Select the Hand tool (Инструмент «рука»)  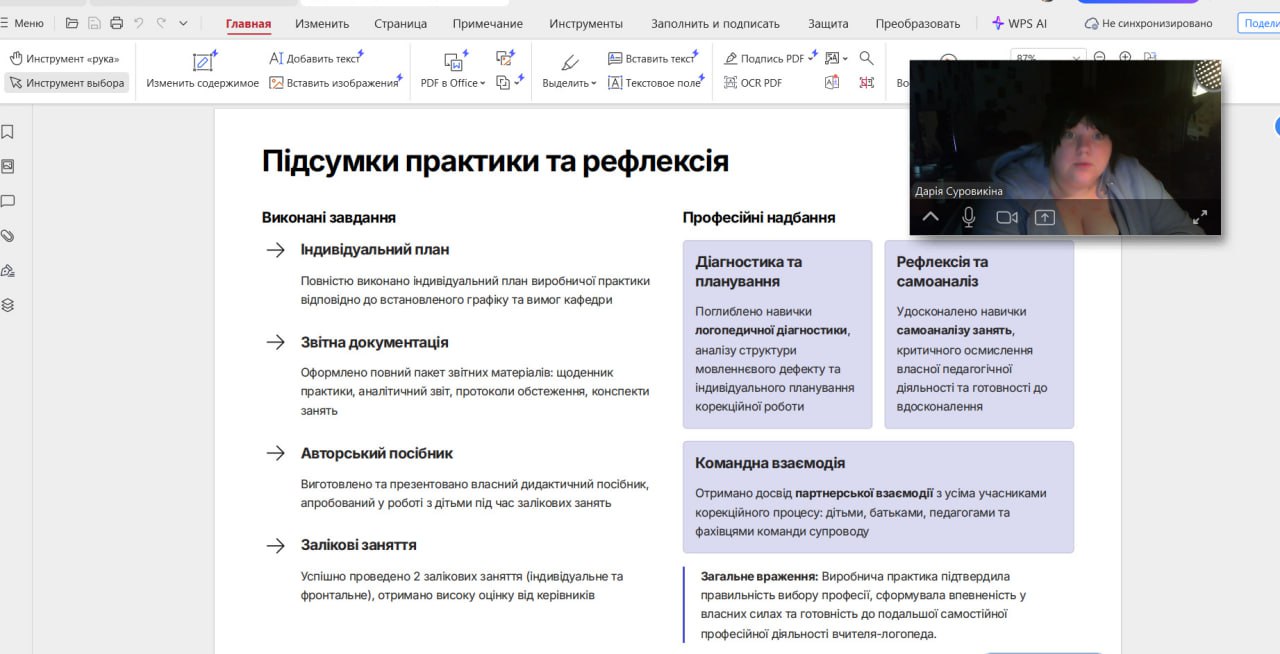click(x=65, y=59)
